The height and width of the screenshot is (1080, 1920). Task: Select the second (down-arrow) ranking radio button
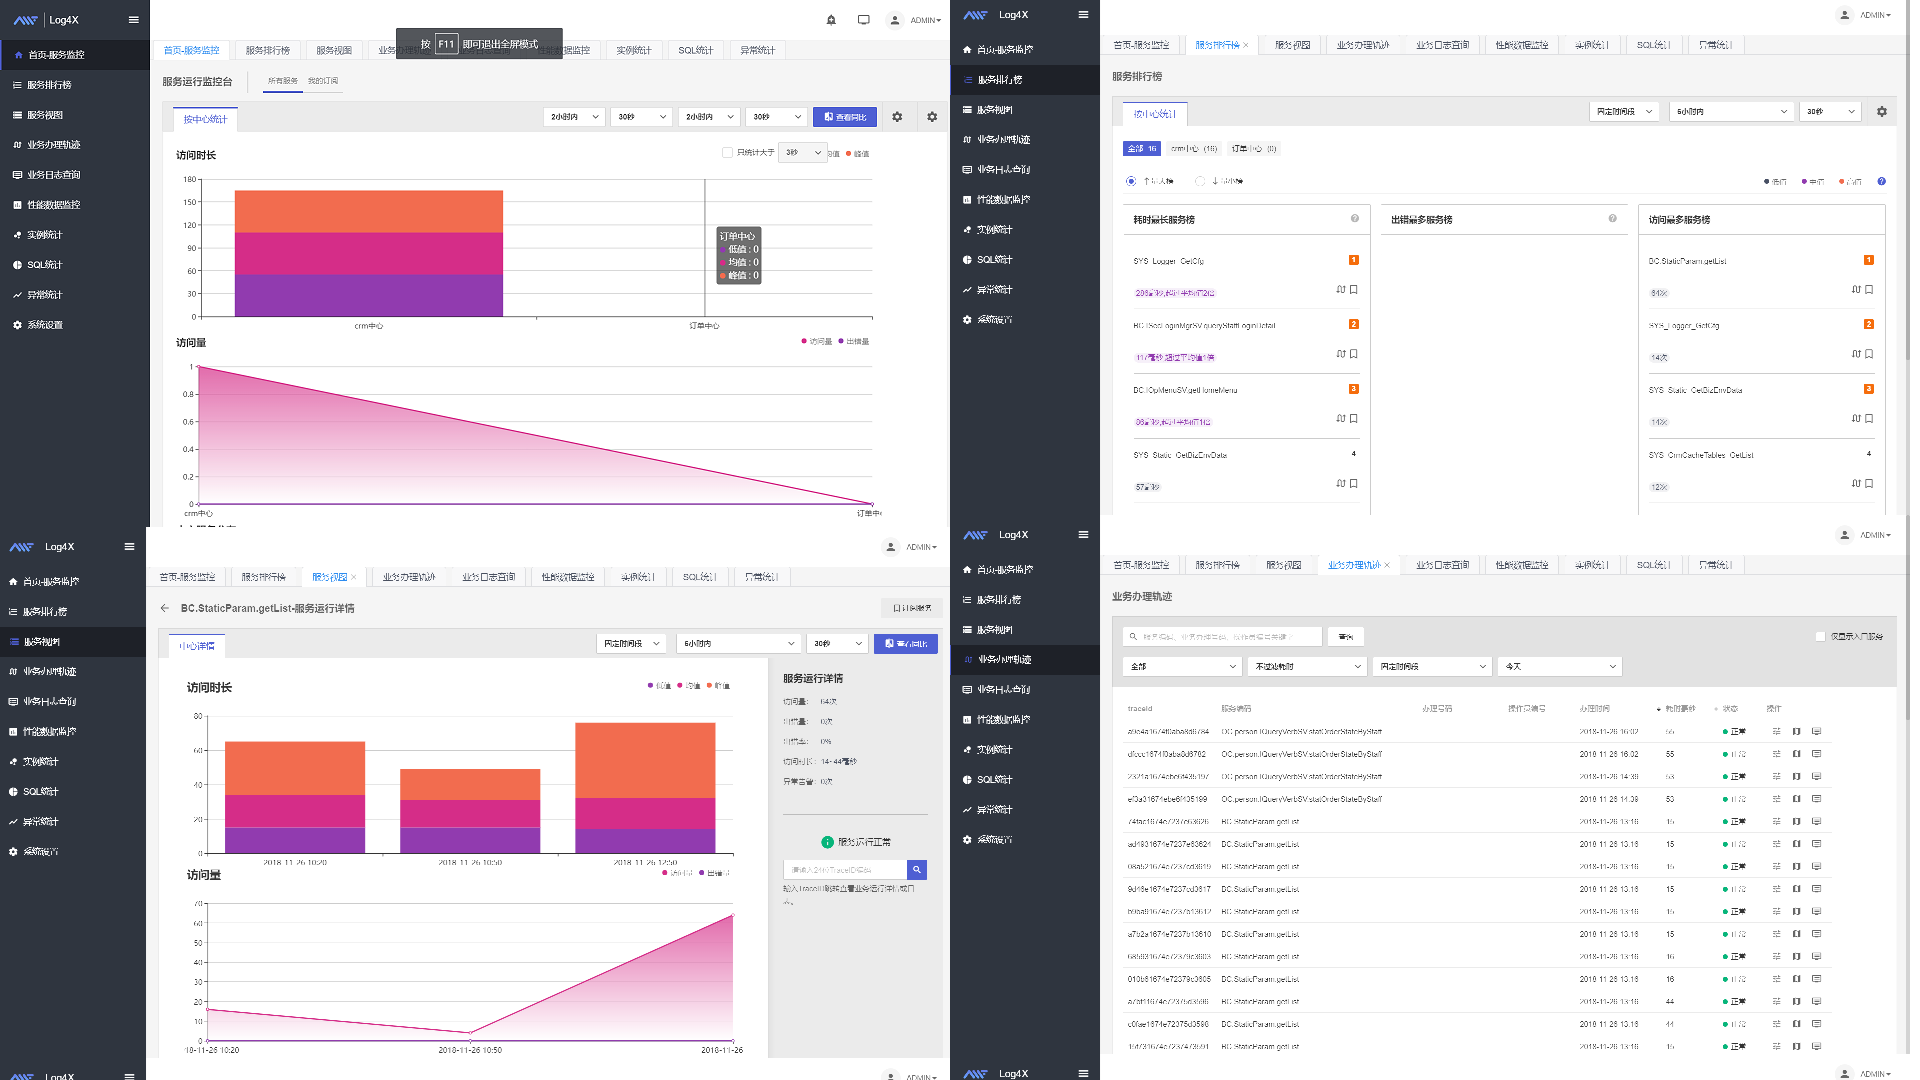click(1200, 182)
